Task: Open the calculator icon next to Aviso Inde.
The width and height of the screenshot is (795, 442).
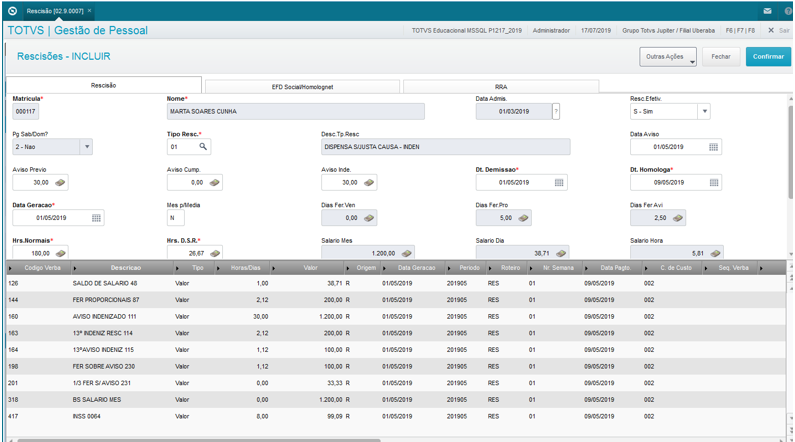Action: click(369, 182)
